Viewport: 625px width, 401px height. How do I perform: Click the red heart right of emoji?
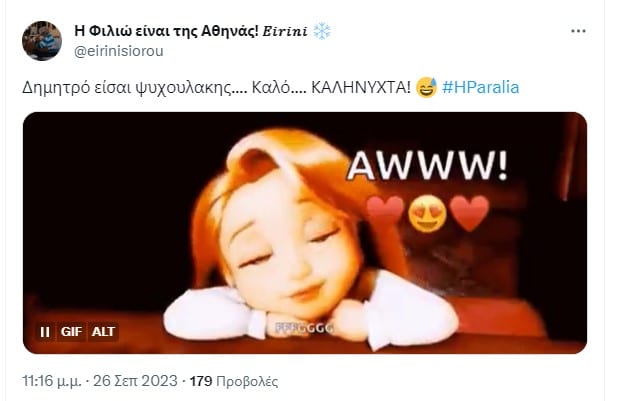[469, 213]
